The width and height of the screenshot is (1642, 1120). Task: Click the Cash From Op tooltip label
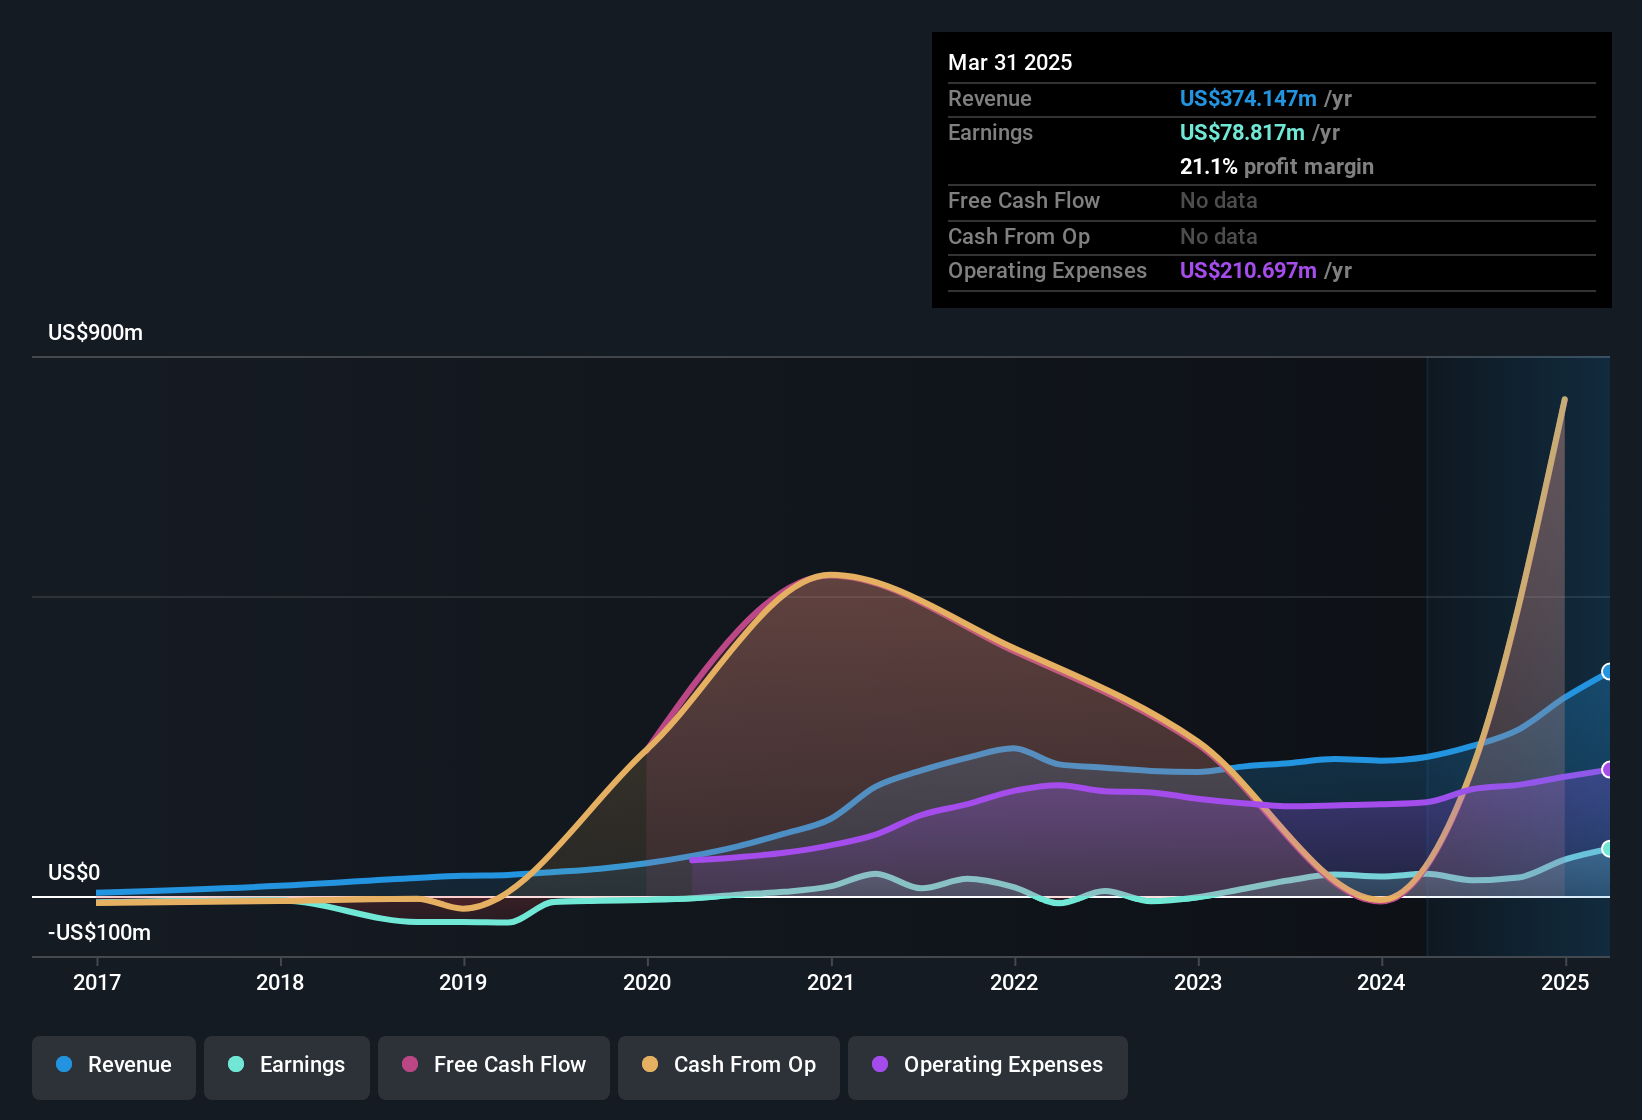(x=1019, y=236)
